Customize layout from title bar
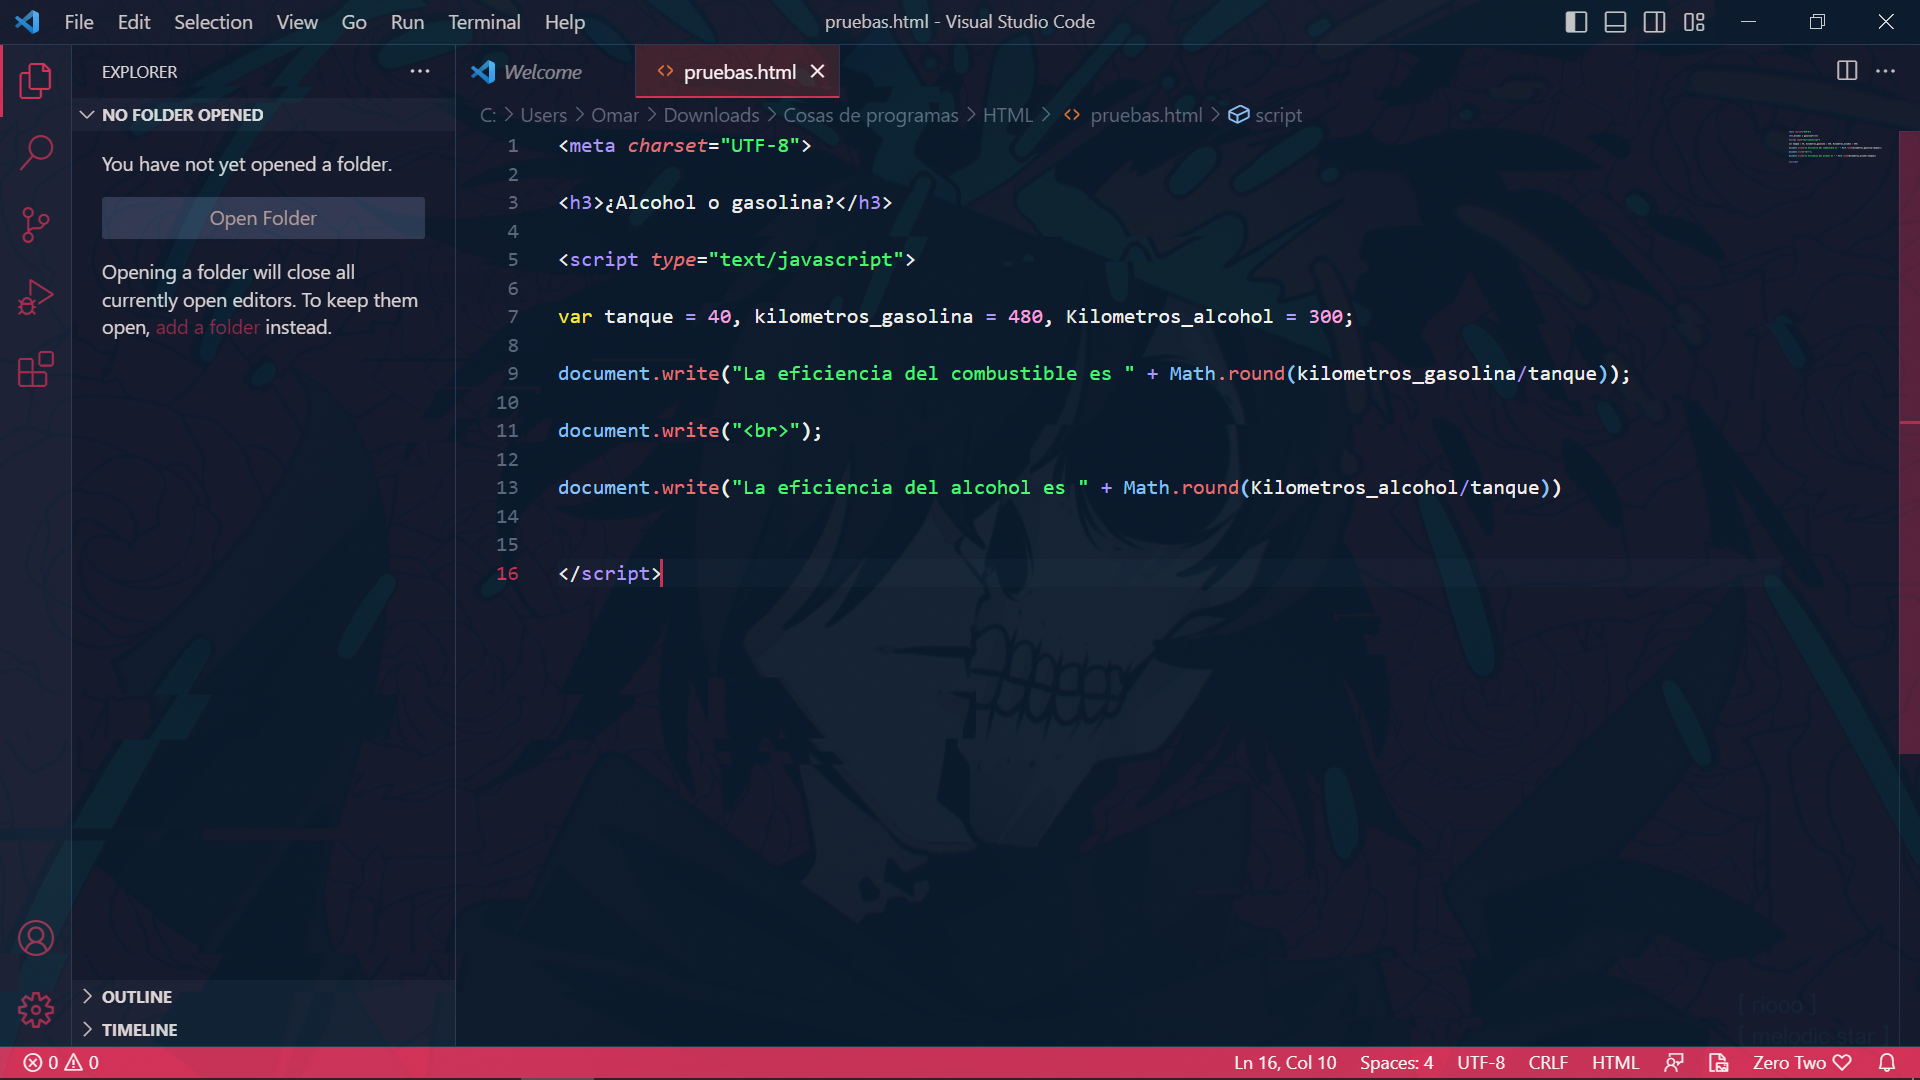Screen dimensions: 1920x1080 (x=1694, y=22)
